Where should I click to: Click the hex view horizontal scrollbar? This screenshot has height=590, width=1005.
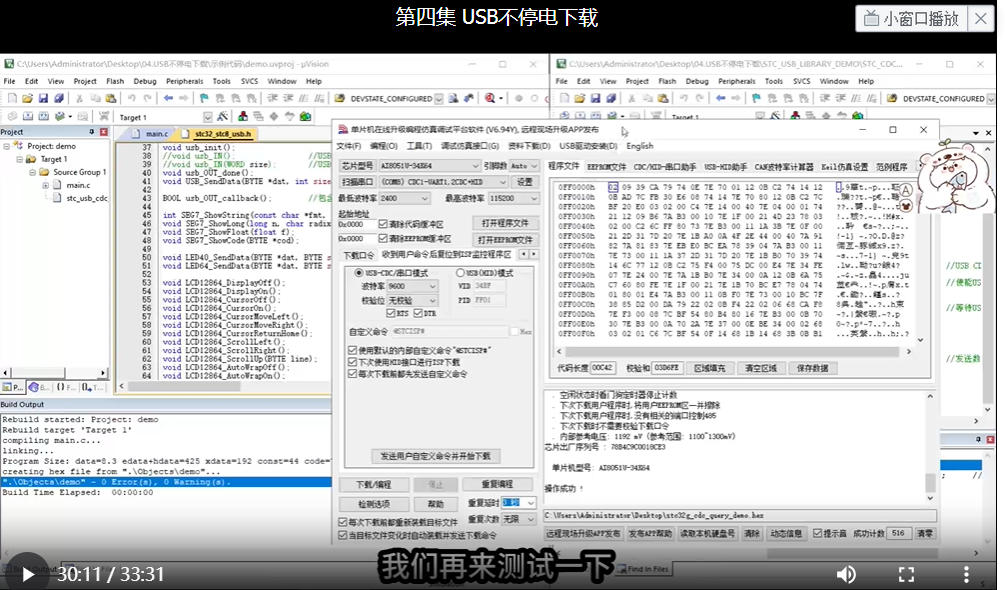(x=733, y=352)
